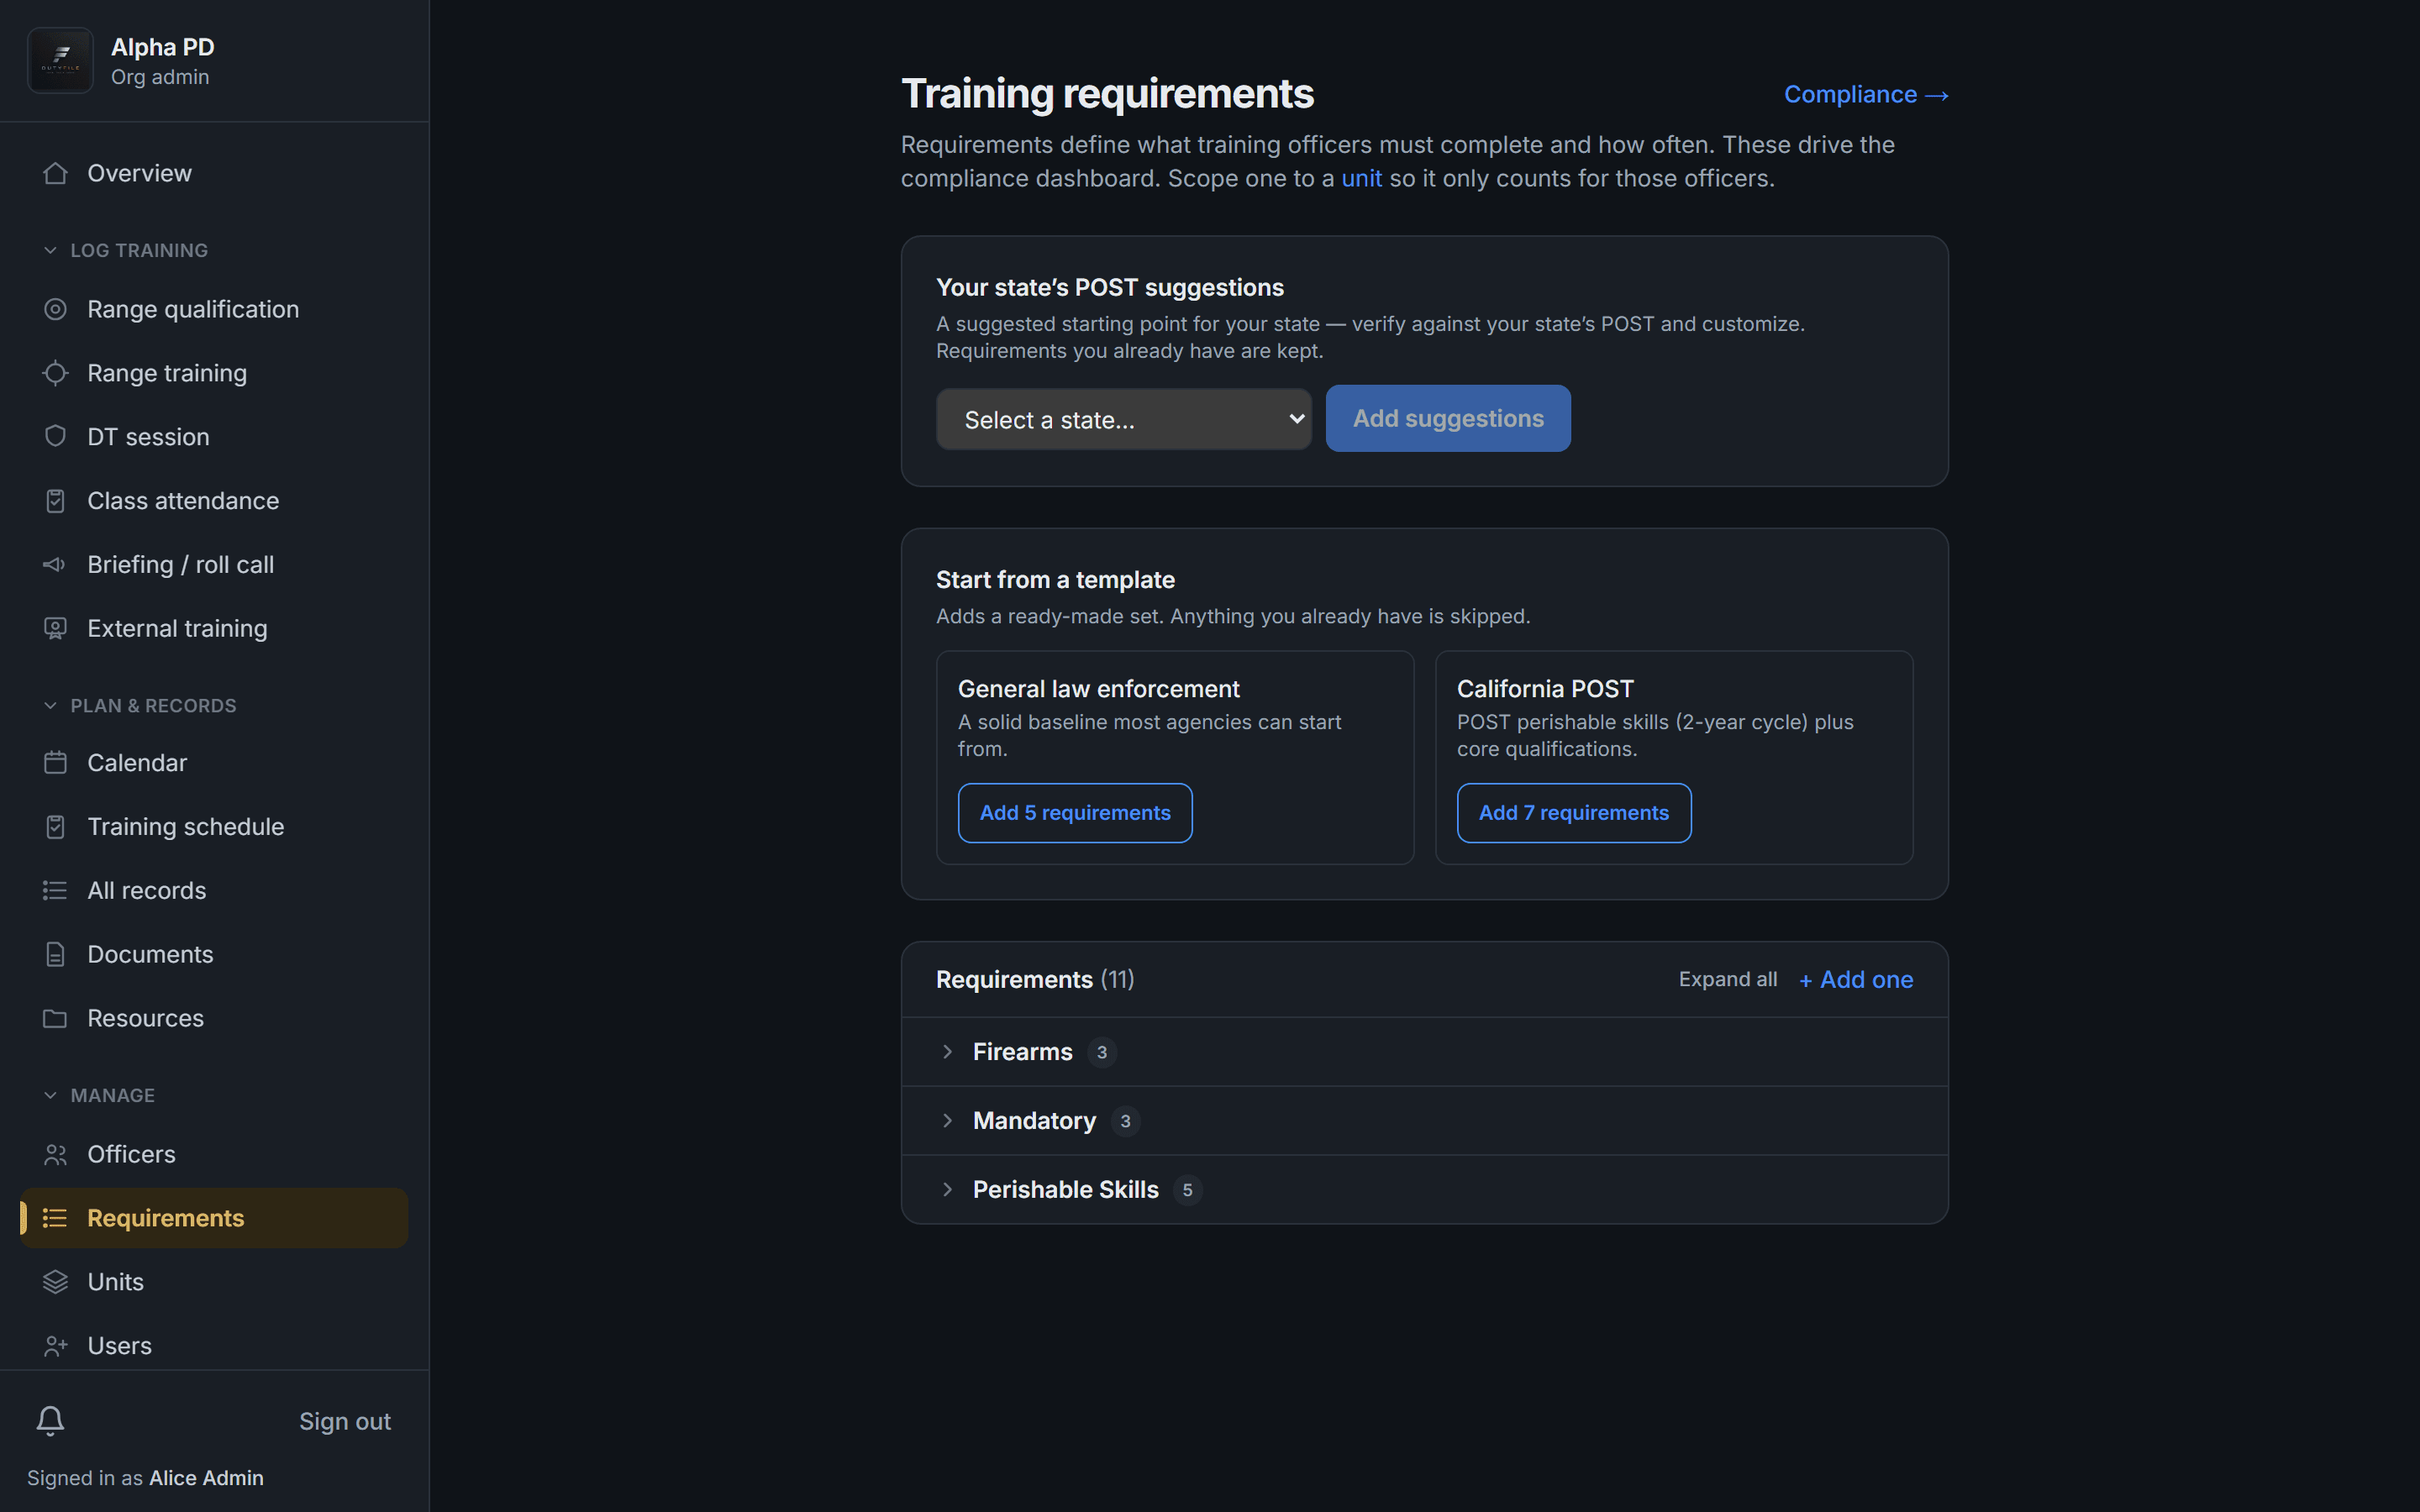Viewport: 2420px width, 1512px height.
Task: Click the General law enforcement card title
Action: pos(1098,689)
